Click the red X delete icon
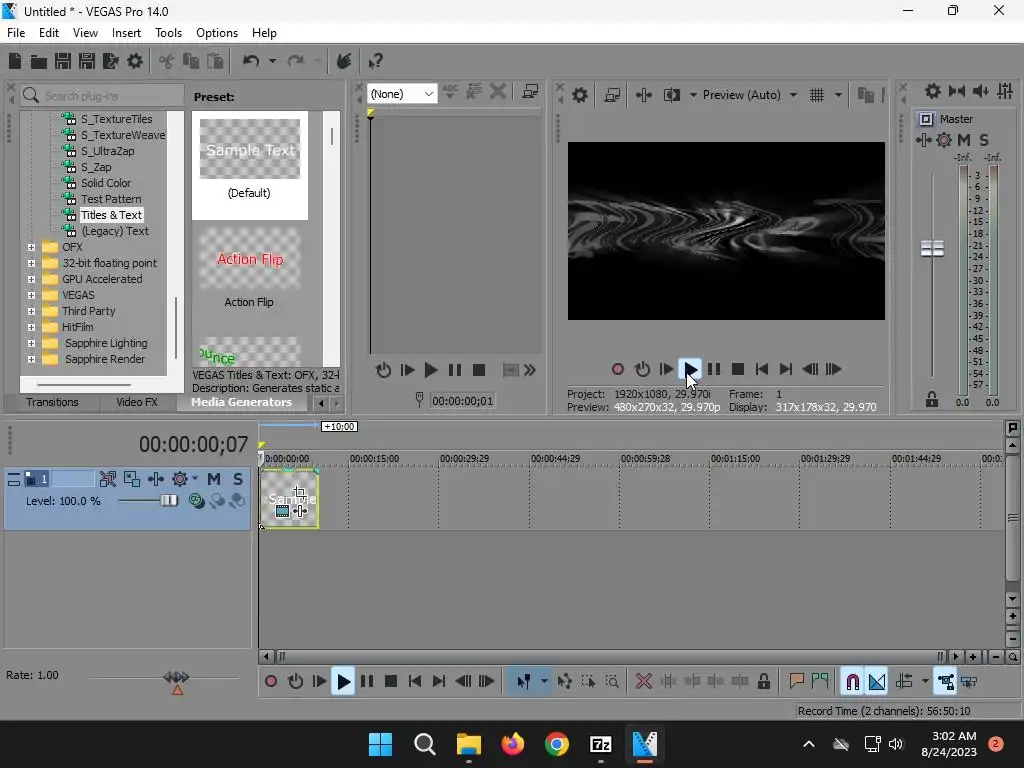 (644, 682)
